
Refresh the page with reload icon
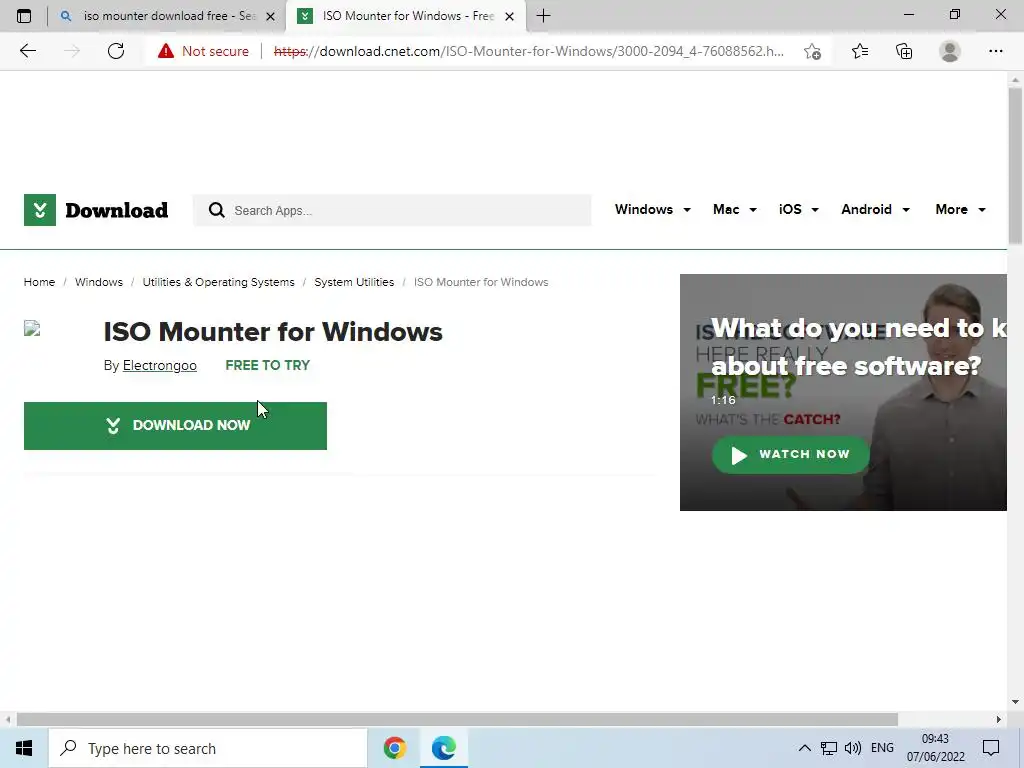coord(116,51)
